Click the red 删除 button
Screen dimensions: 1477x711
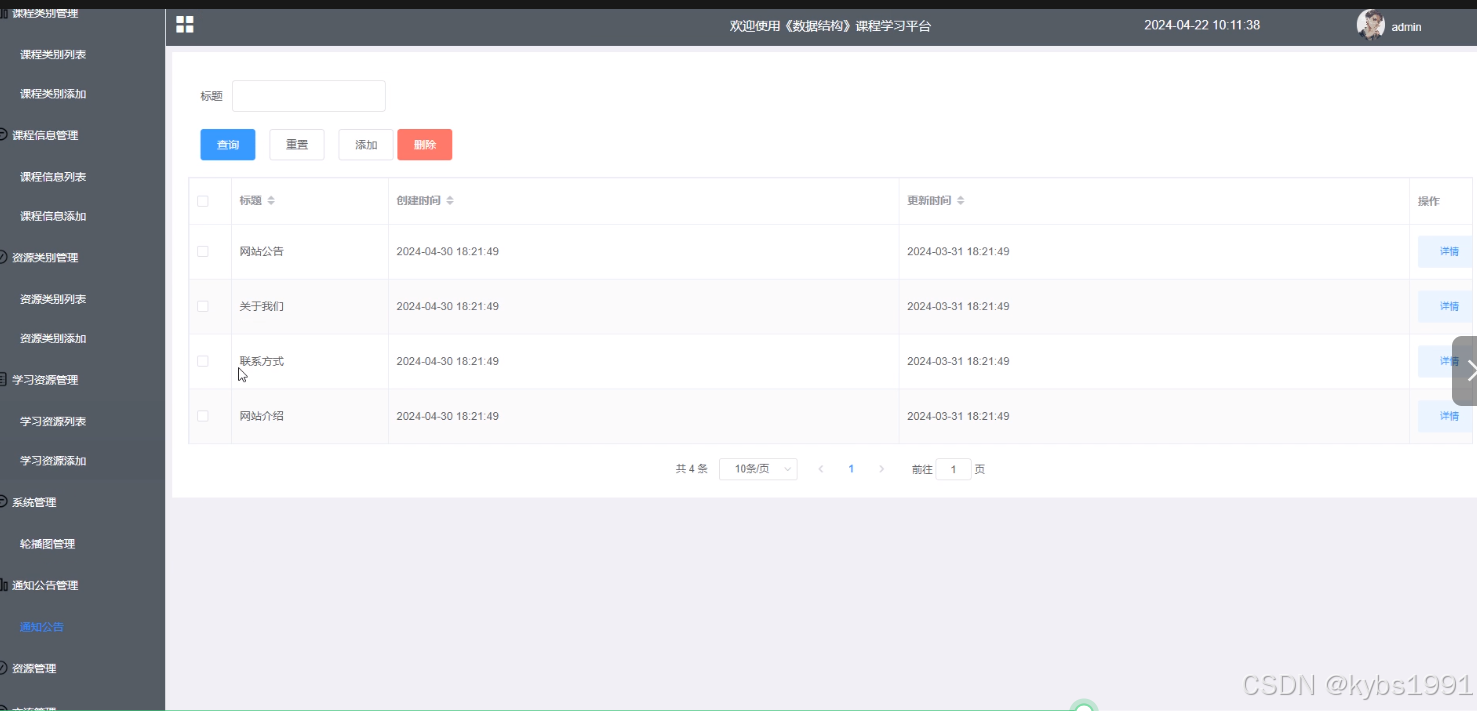click(x=425, y=145)
